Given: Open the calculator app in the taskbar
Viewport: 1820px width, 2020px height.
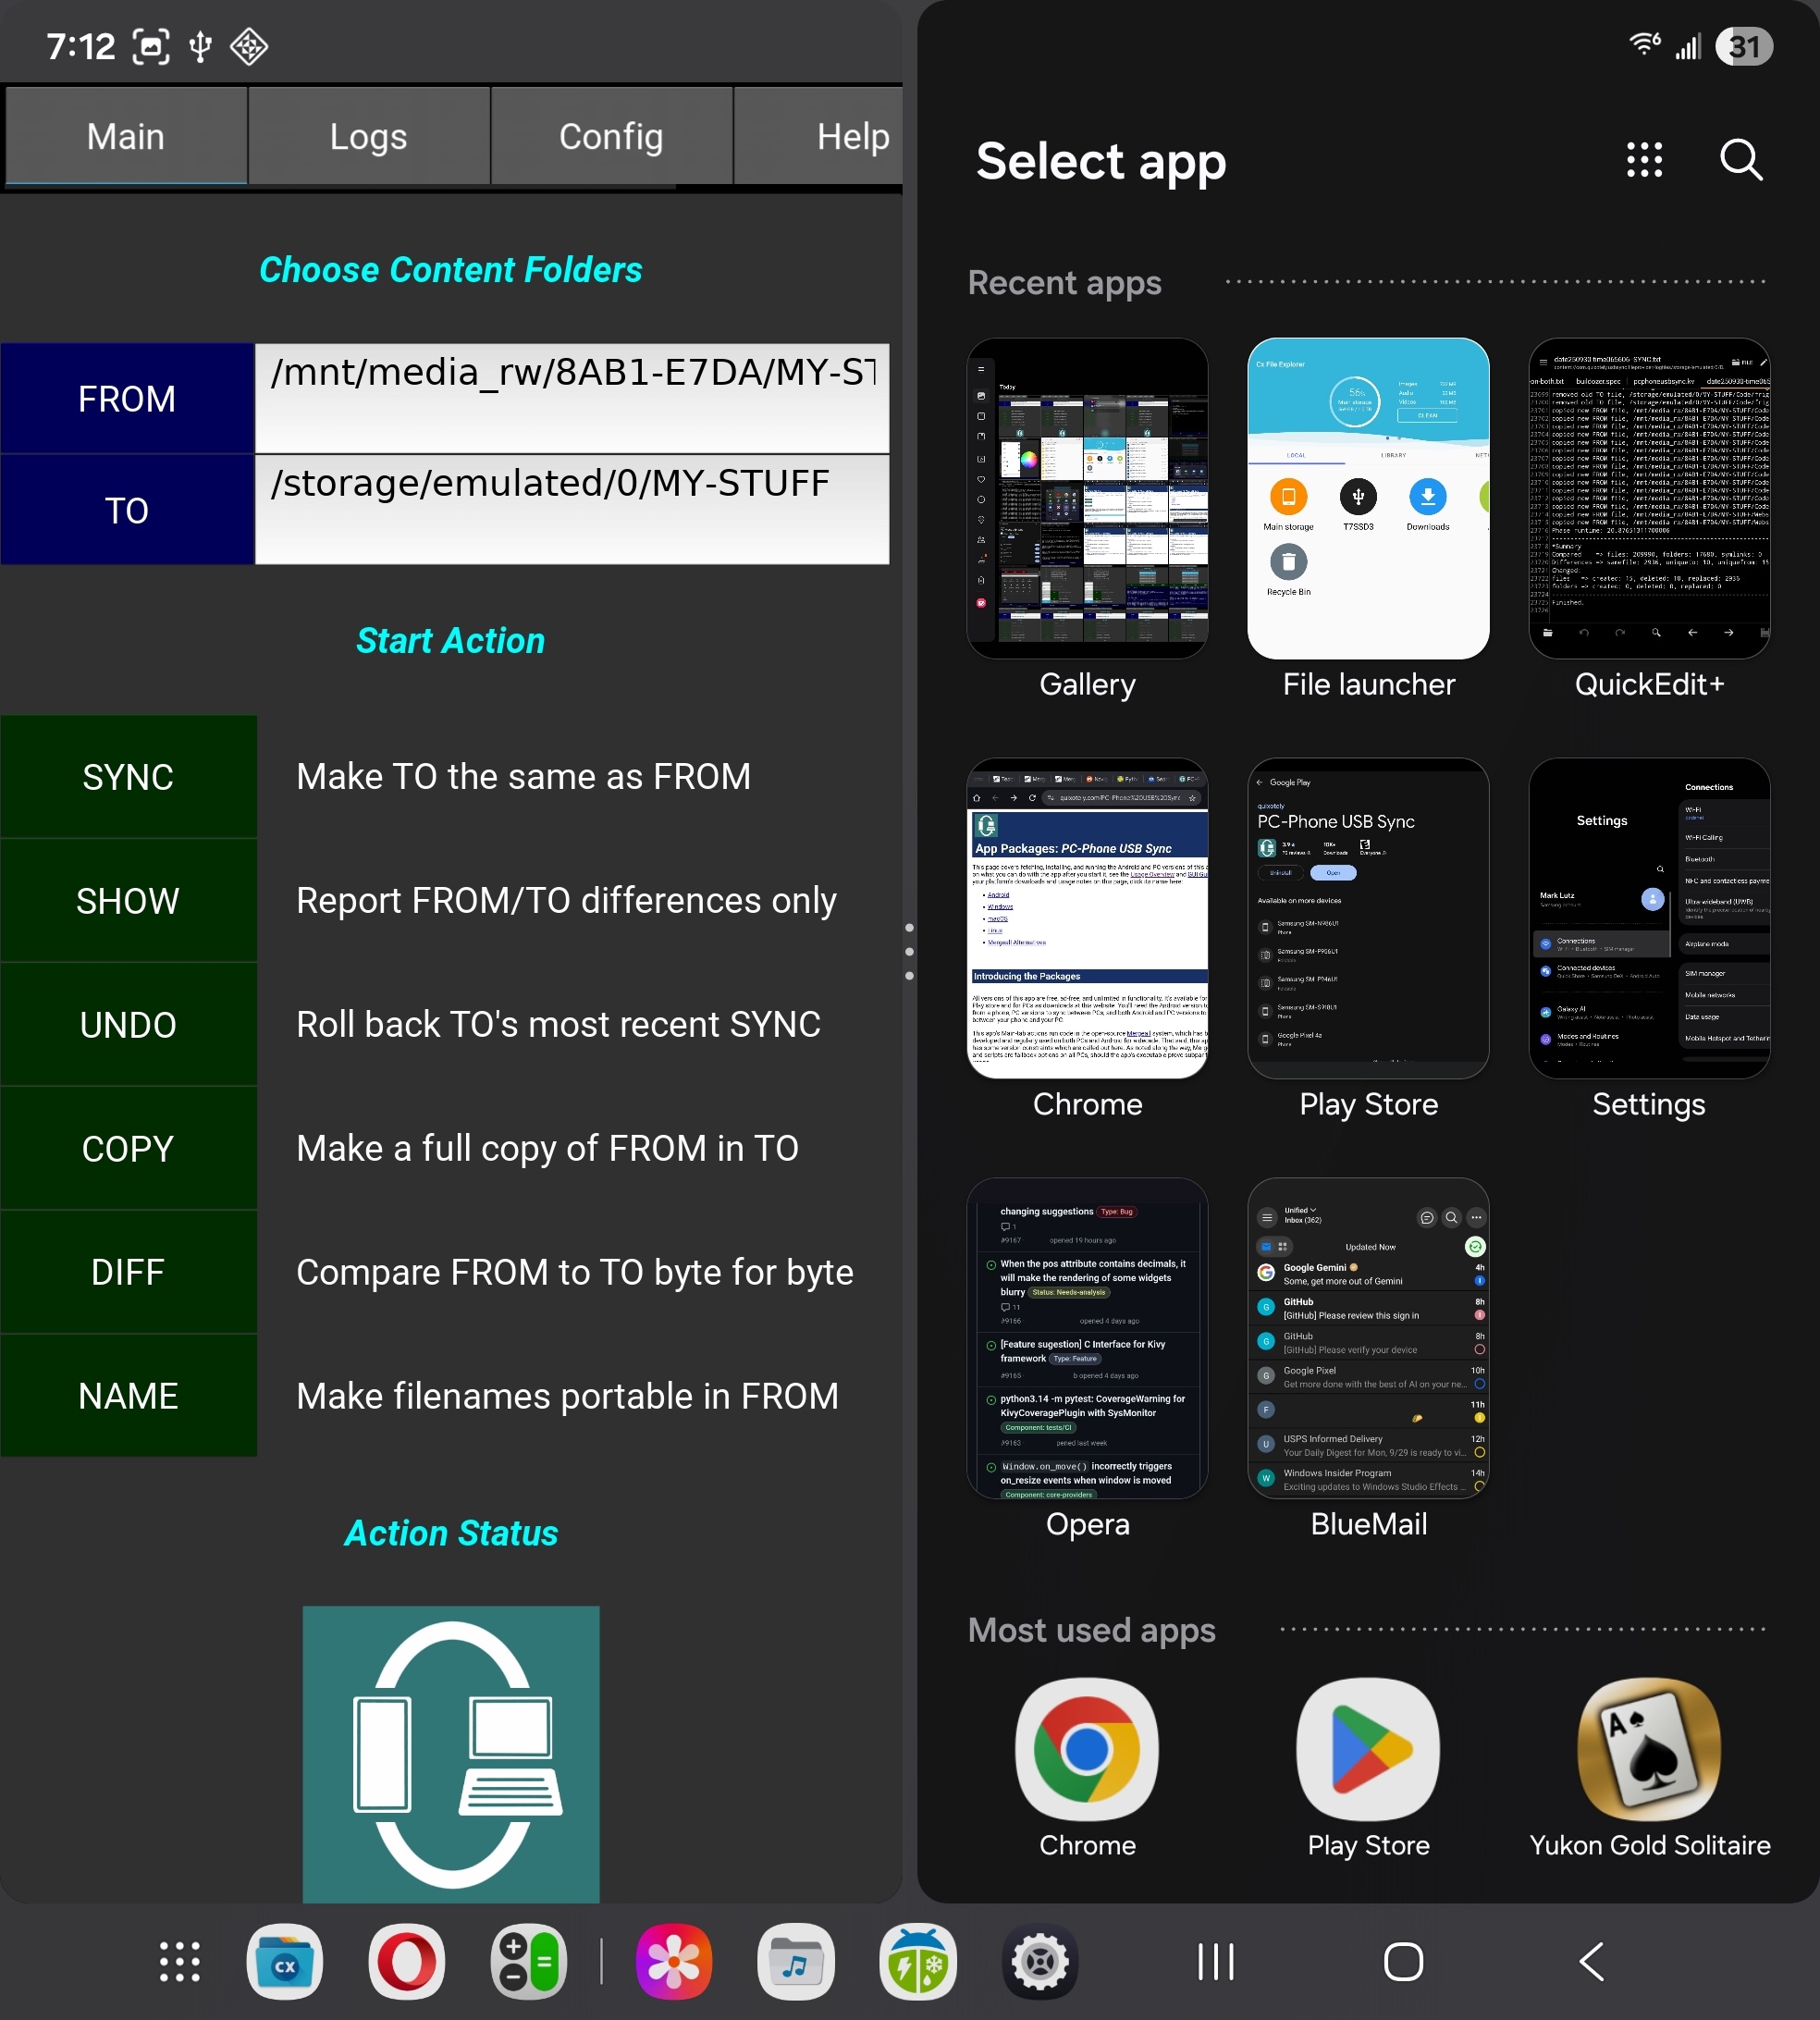Looking at the screenshot, I should click(528, 1961).
